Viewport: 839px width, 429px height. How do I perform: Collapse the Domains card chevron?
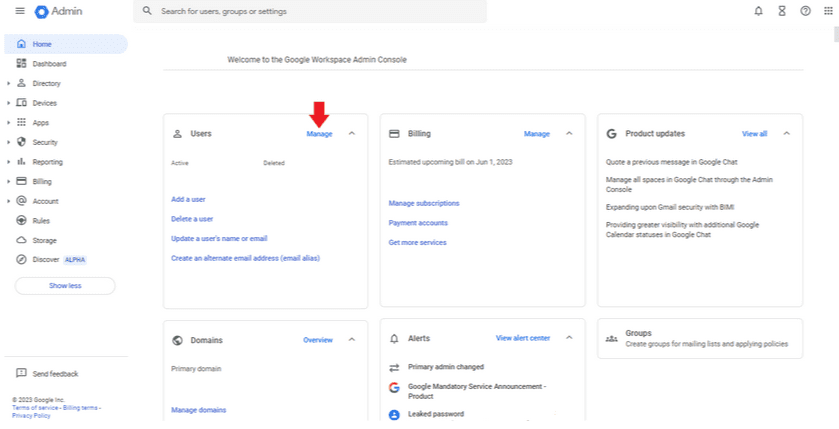click(352, 340)
